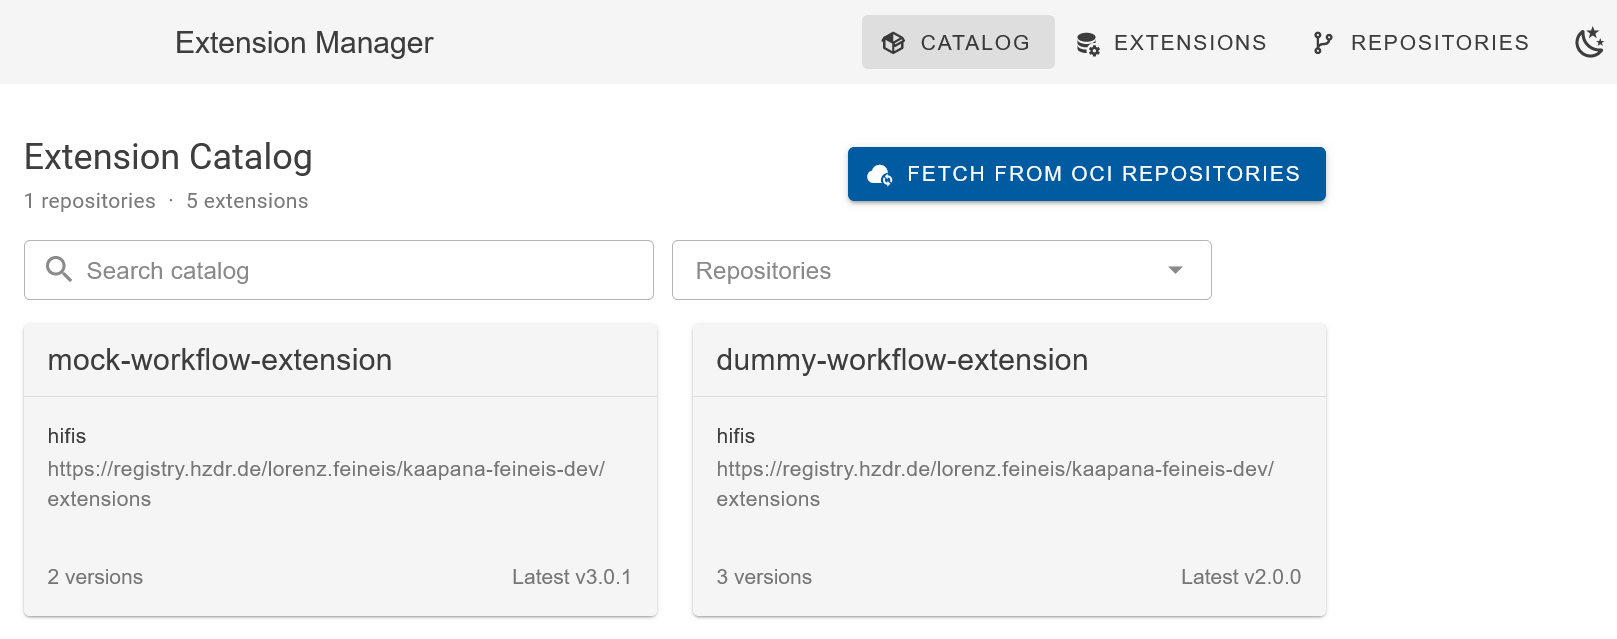Click the magnifier search icon

pos(59,269)
